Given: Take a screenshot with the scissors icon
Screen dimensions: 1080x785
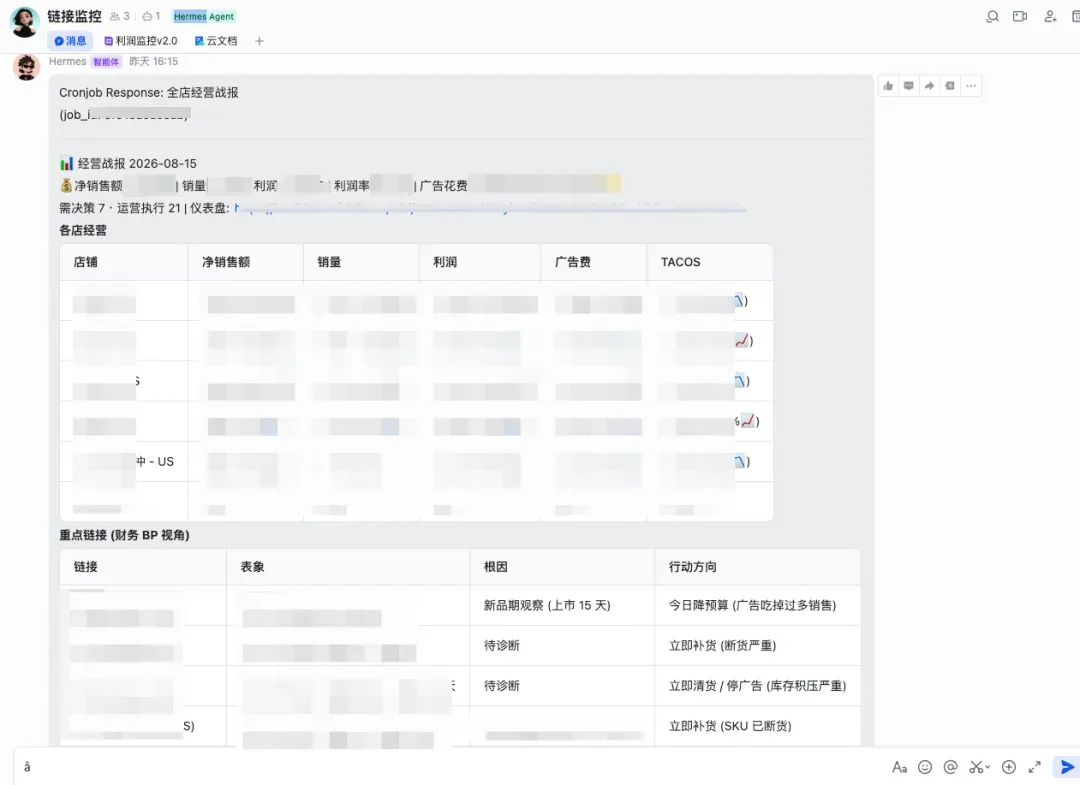Looking at the screenshot, I should coord(976,767).
